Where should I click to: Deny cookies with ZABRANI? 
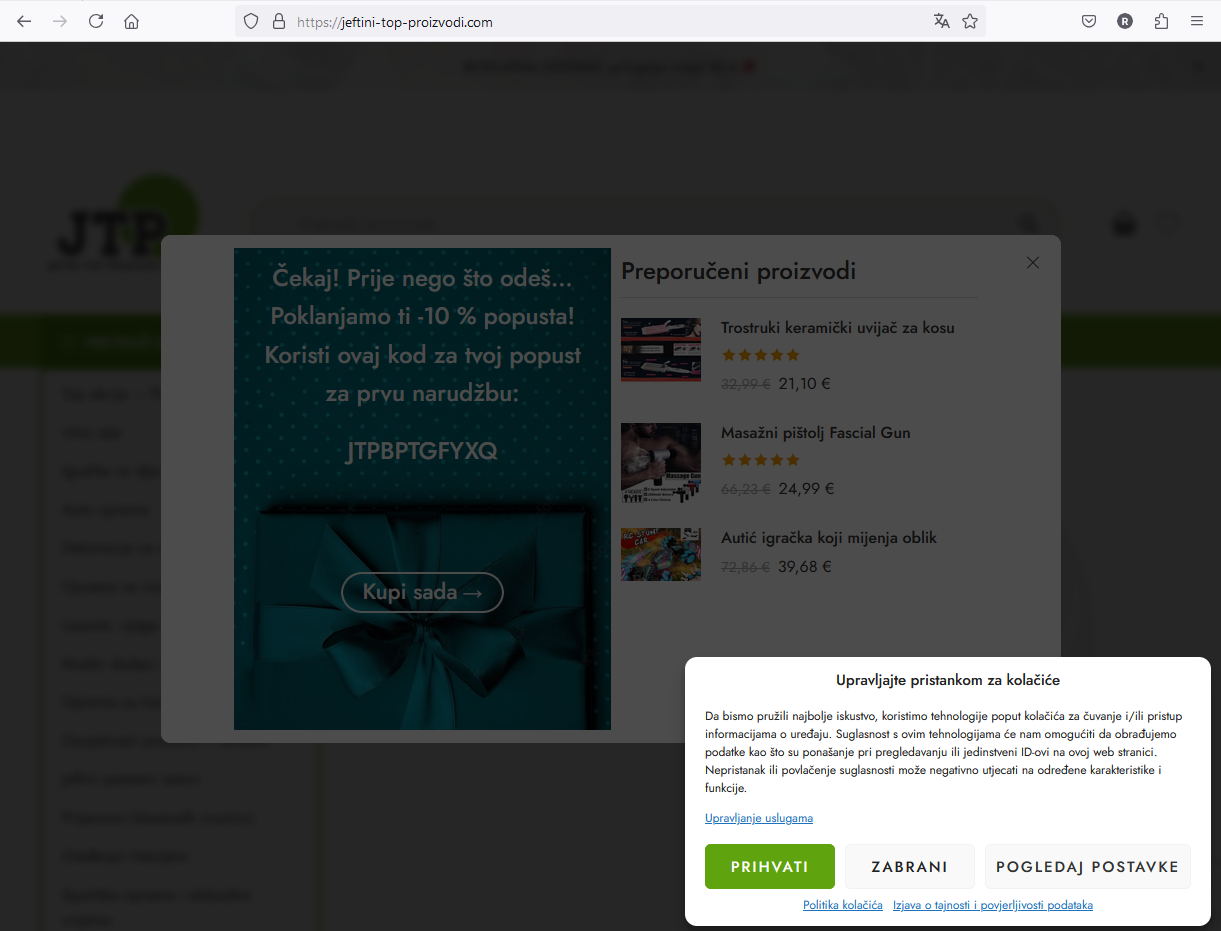pyautogui.click(x=910, y=867)
